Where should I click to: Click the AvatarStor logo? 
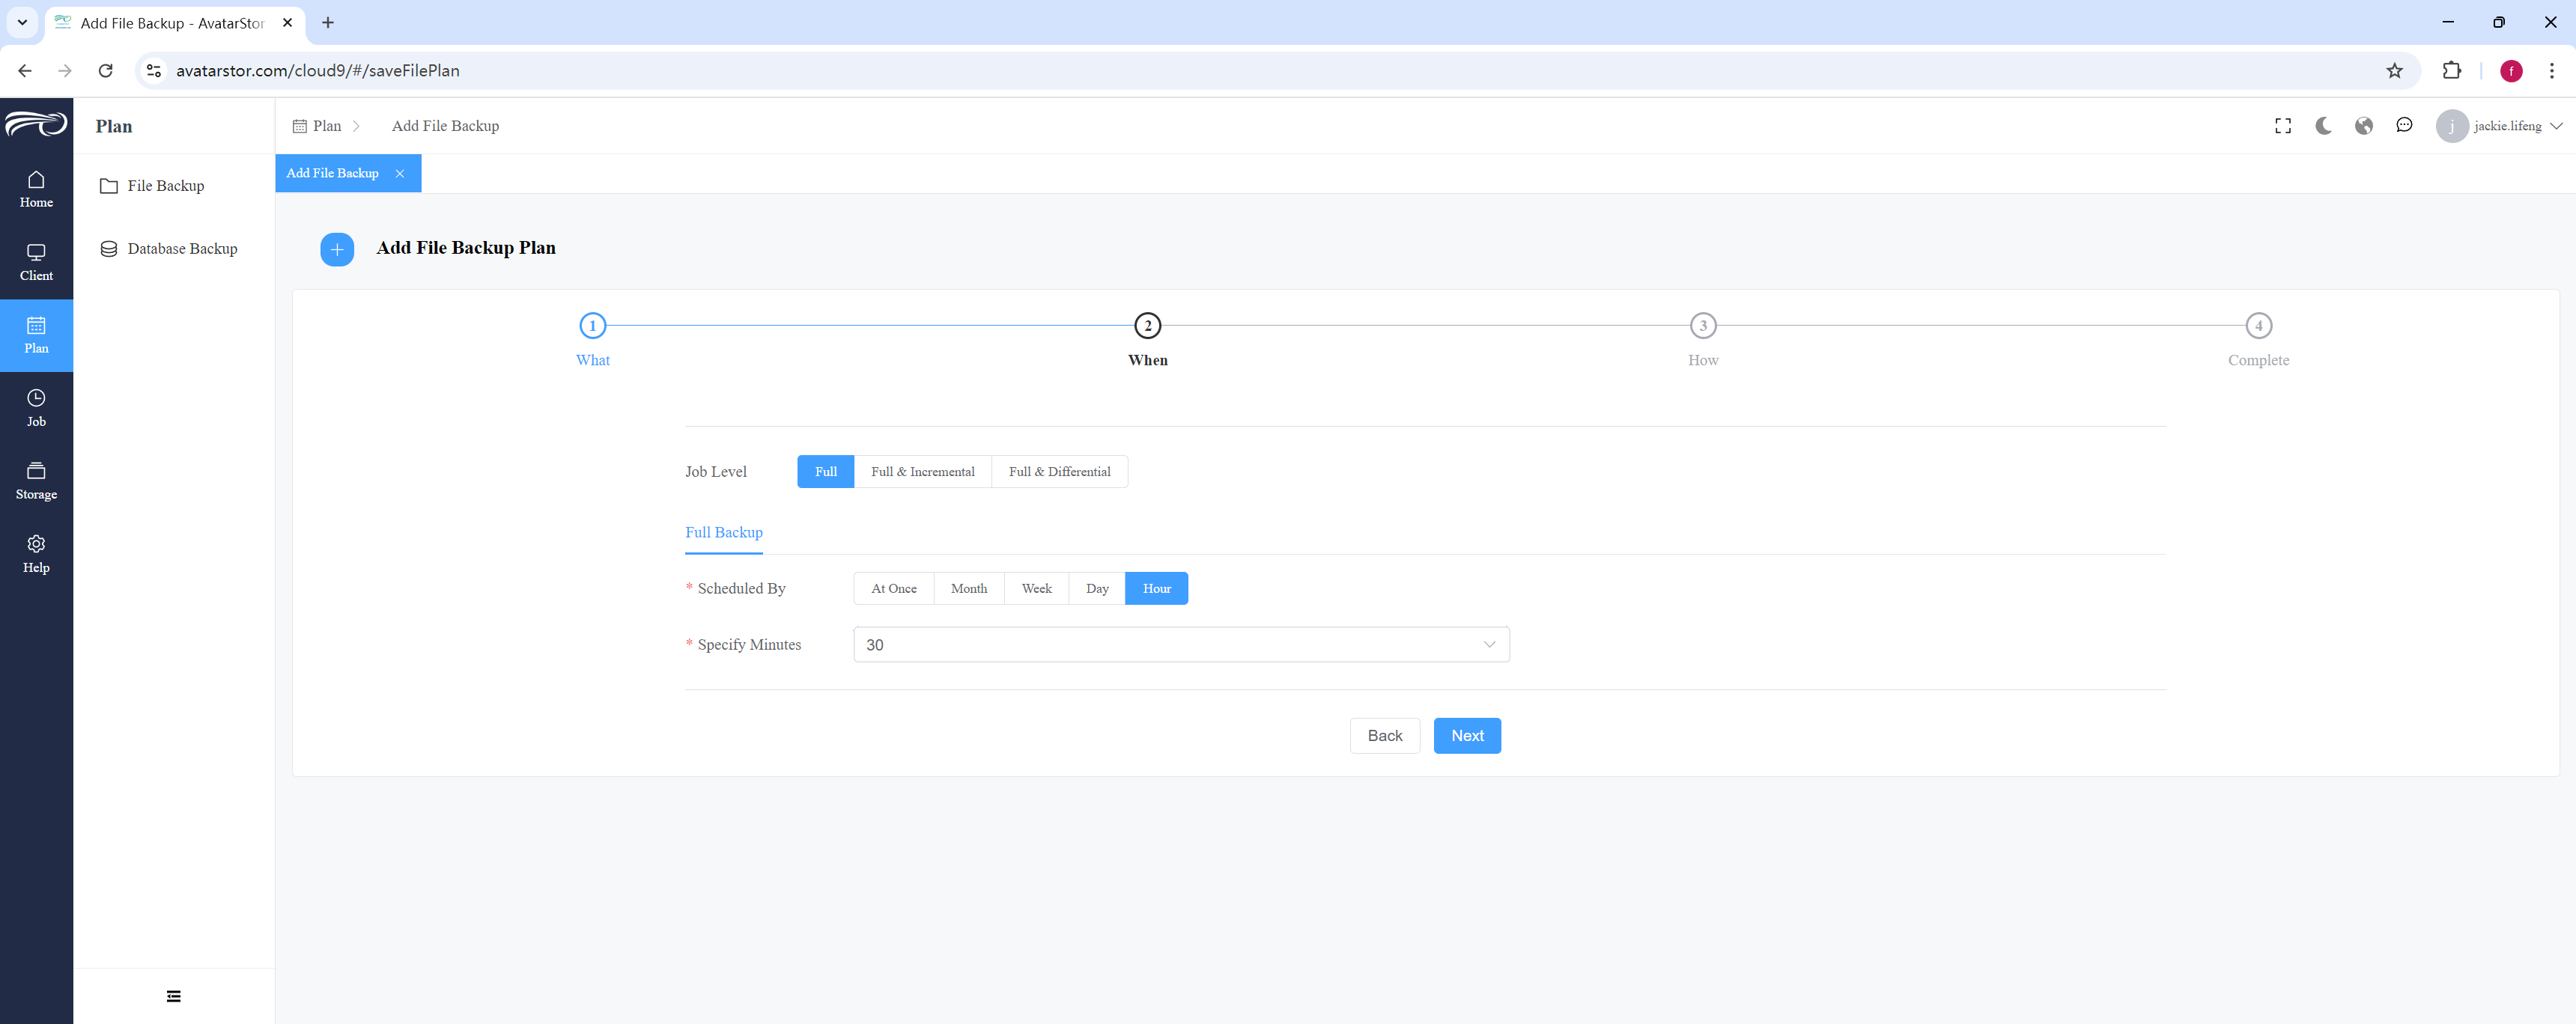pos(36,124)
